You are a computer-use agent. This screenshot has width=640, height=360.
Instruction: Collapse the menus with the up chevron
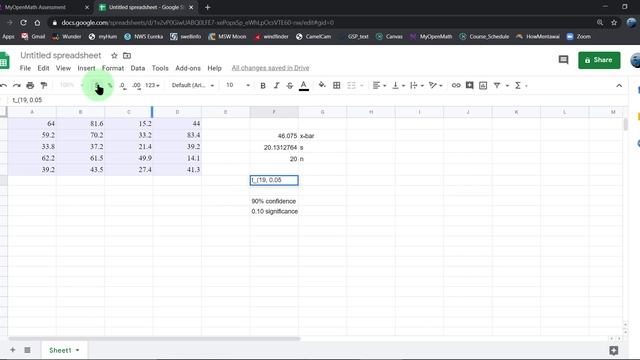[619, 85]
